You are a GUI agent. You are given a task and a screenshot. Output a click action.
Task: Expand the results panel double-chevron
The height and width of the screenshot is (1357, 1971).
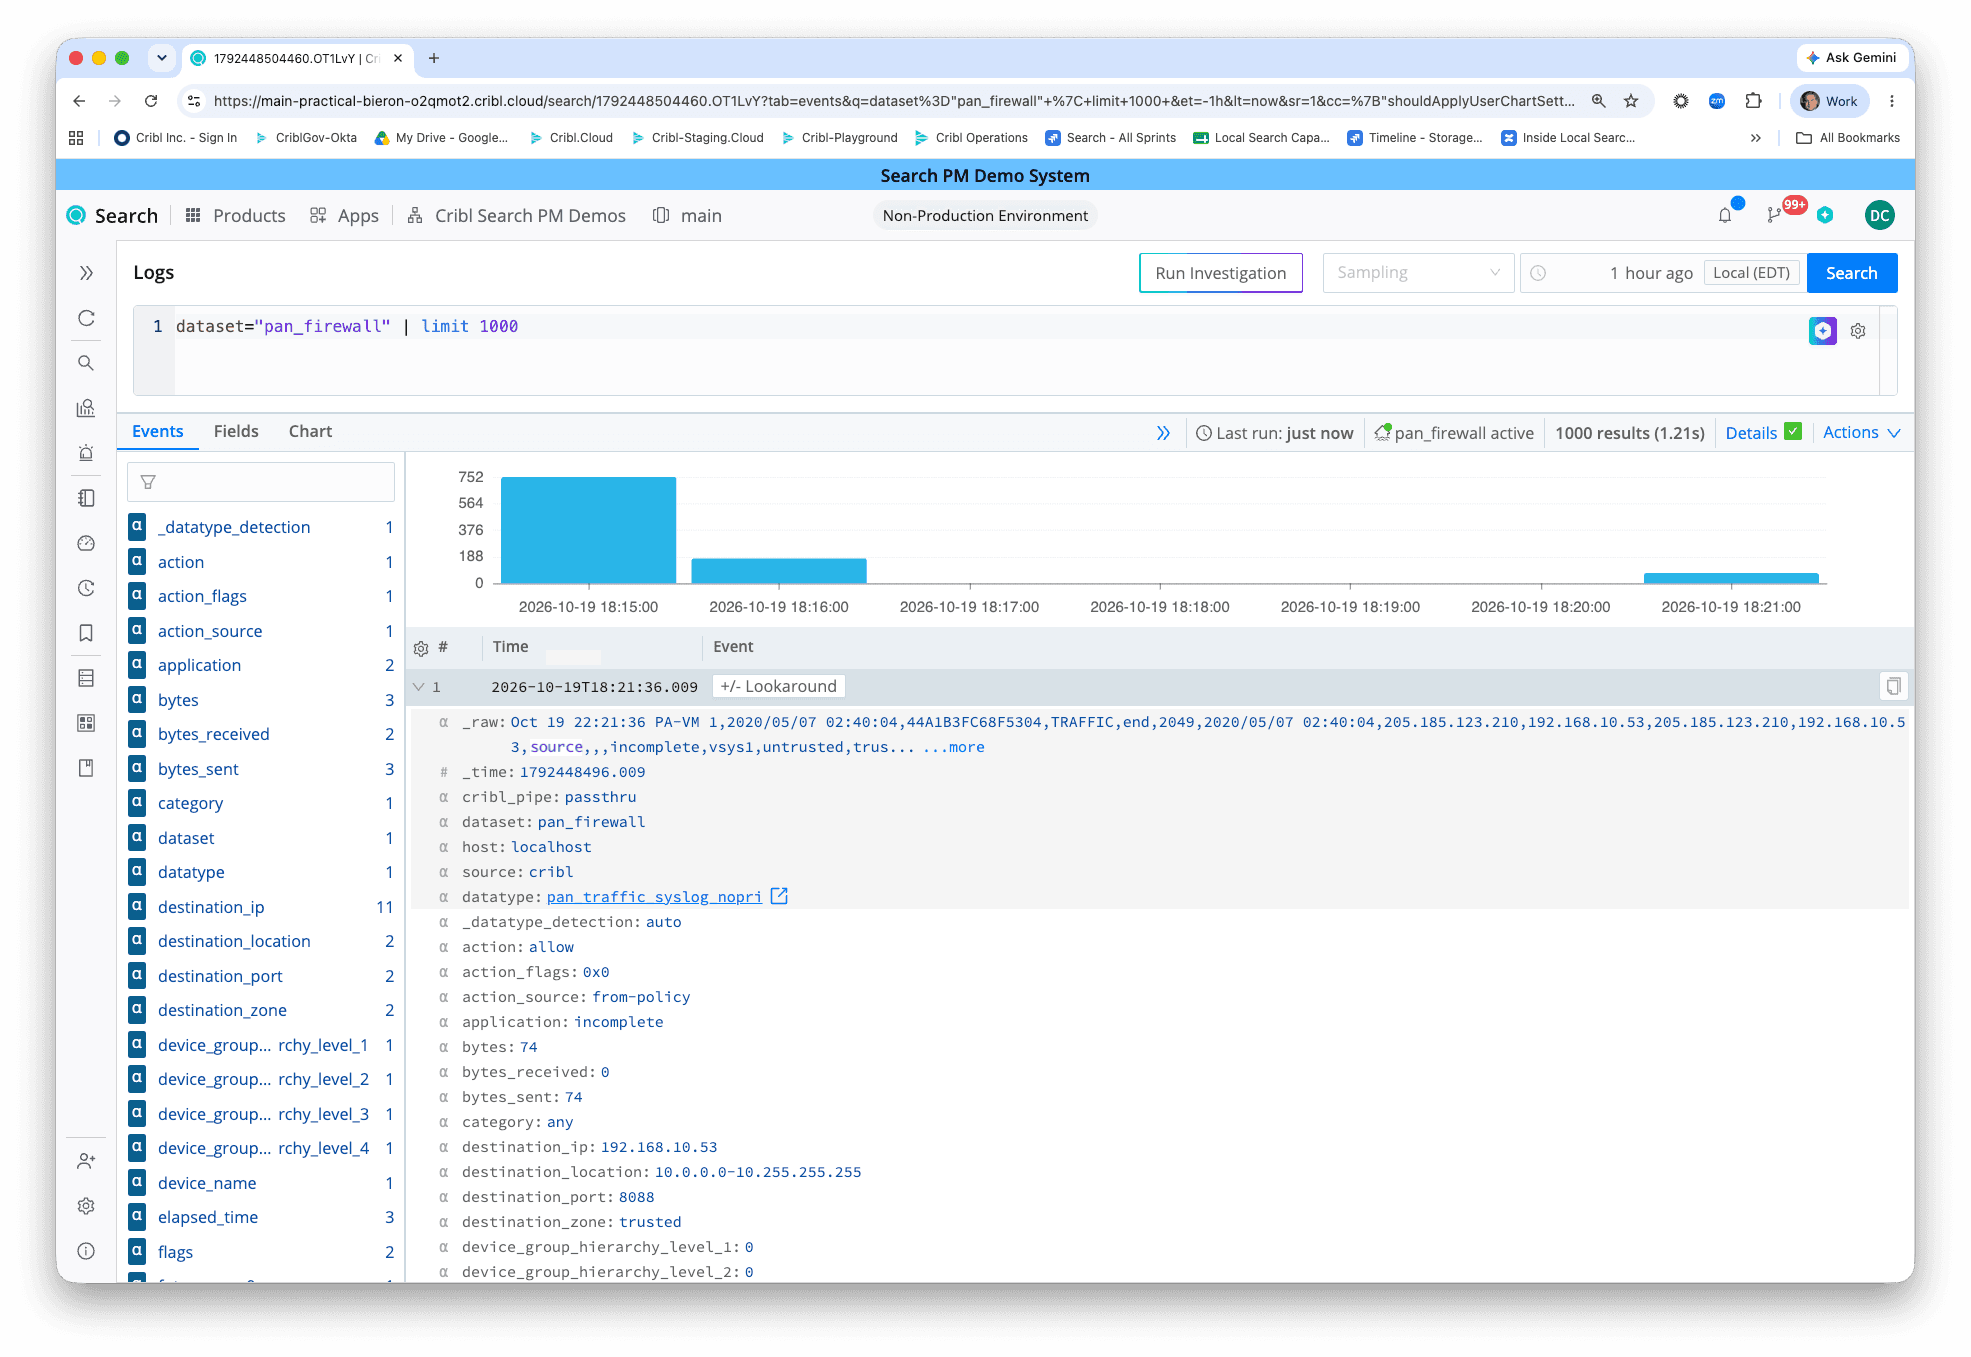(x=1163, y=433)
